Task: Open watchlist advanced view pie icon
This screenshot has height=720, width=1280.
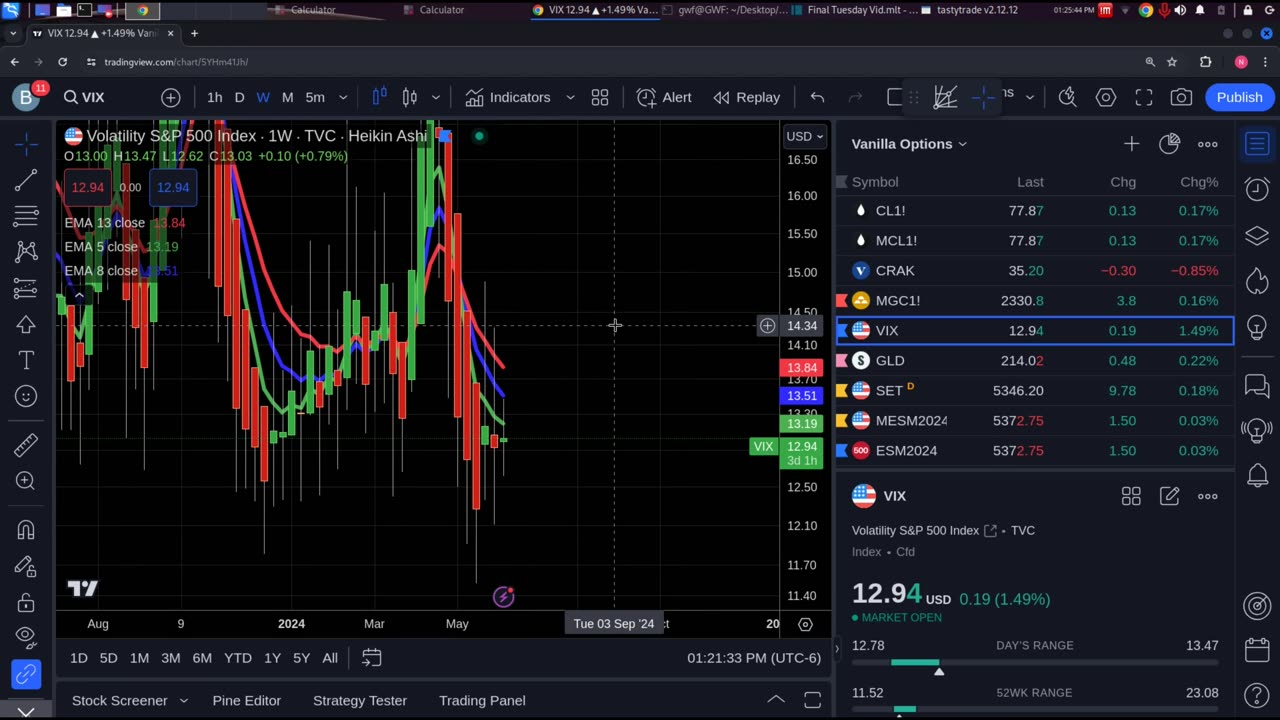Action: tap(1169, 144)
